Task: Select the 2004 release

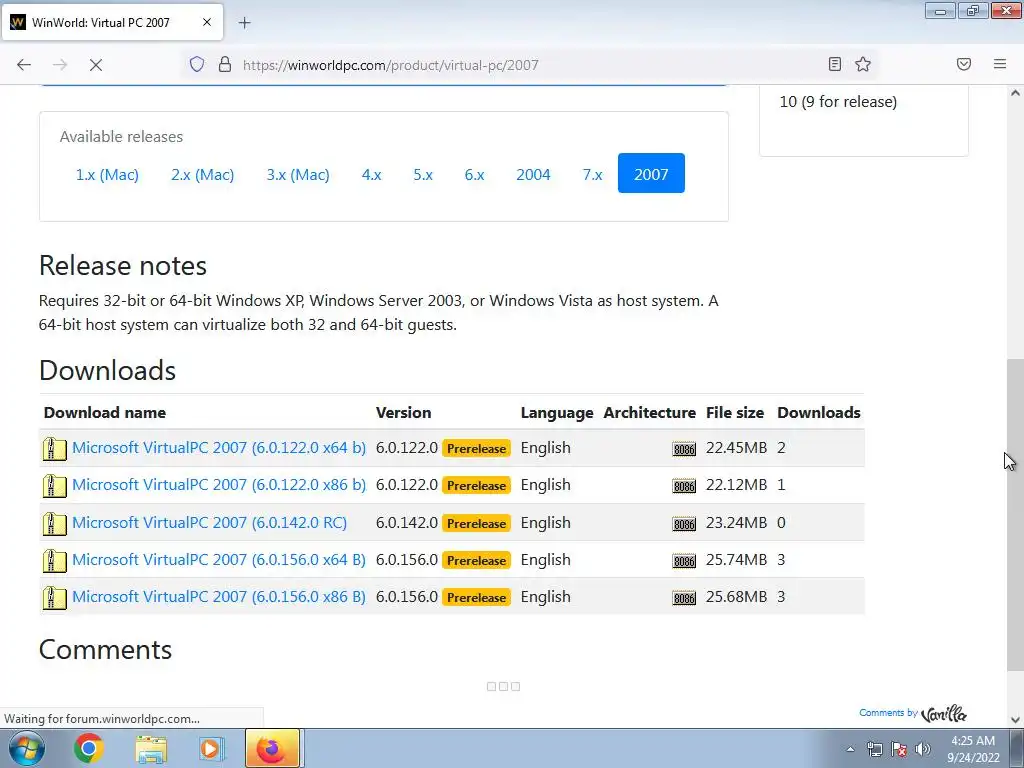Action: (534, 174)
